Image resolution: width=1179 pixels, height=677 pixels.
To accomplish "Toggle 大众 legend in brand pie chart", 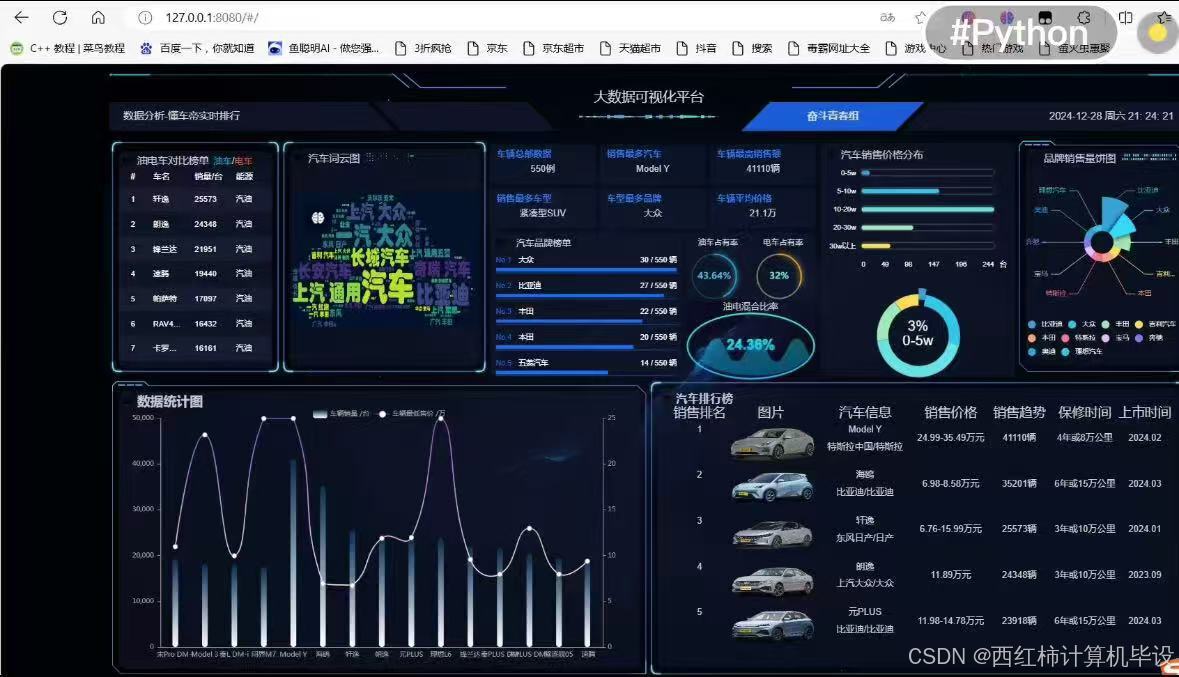I will point(1082,324).
